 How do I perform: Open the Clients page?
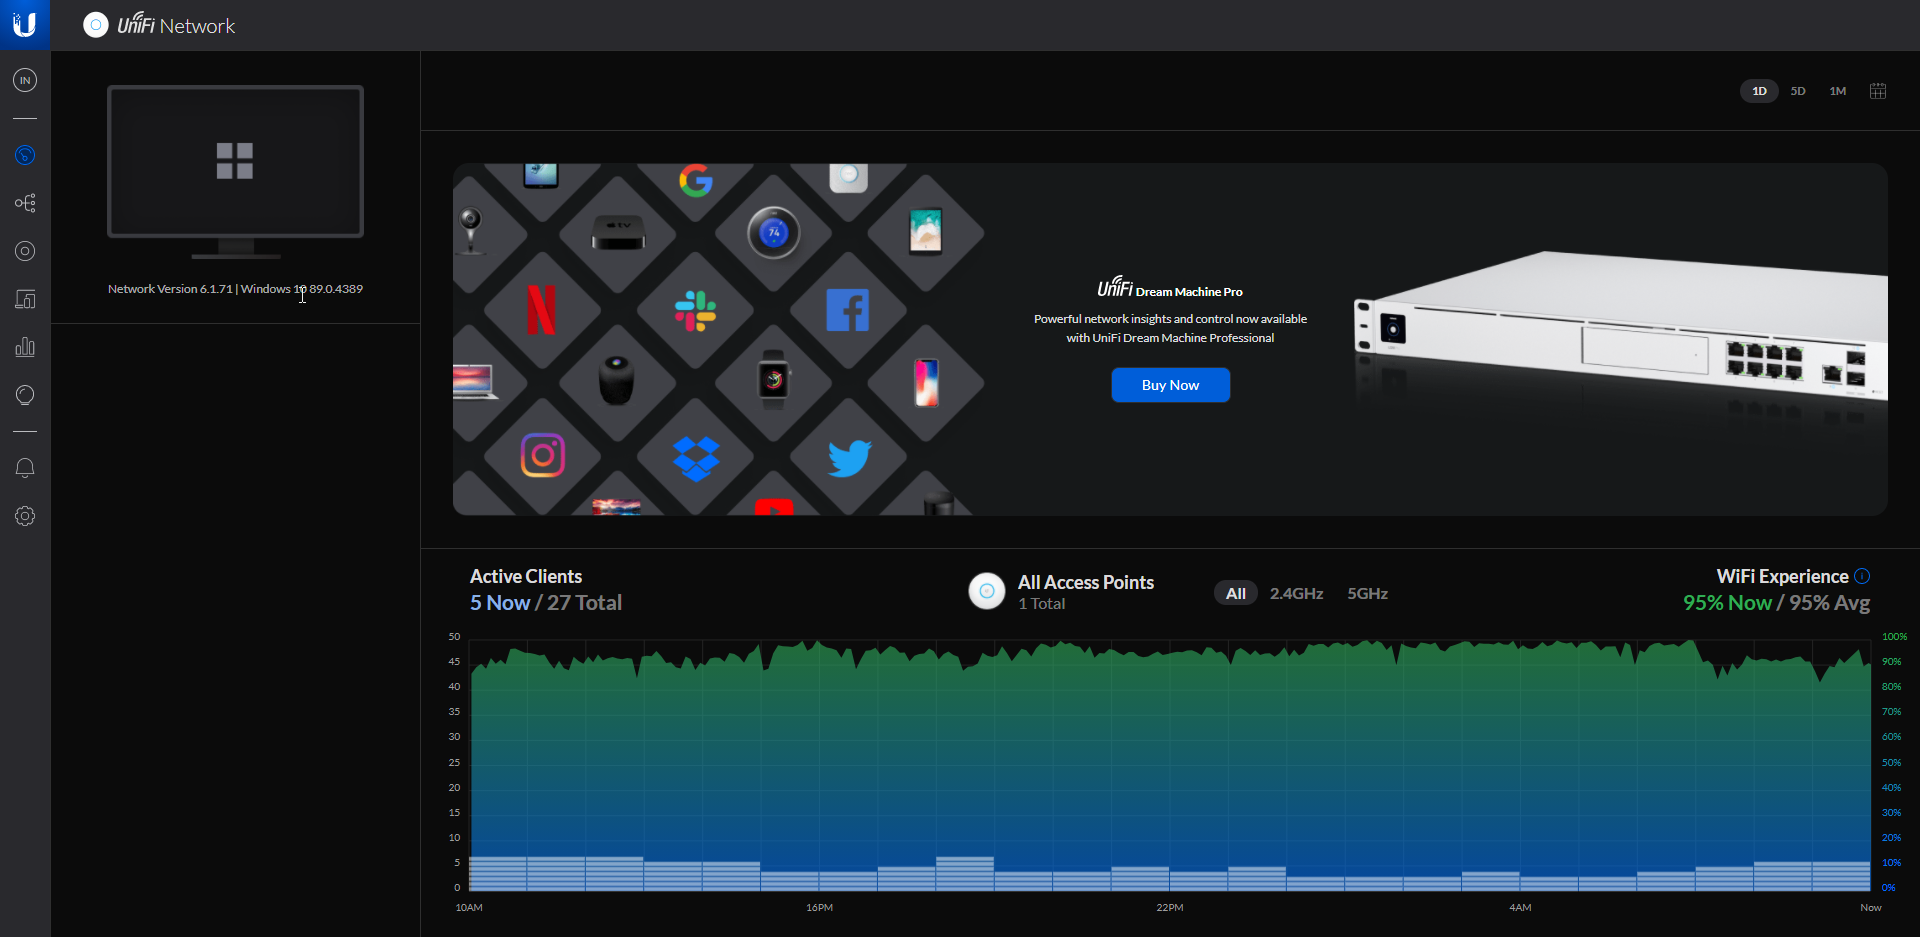click(25, 299)
